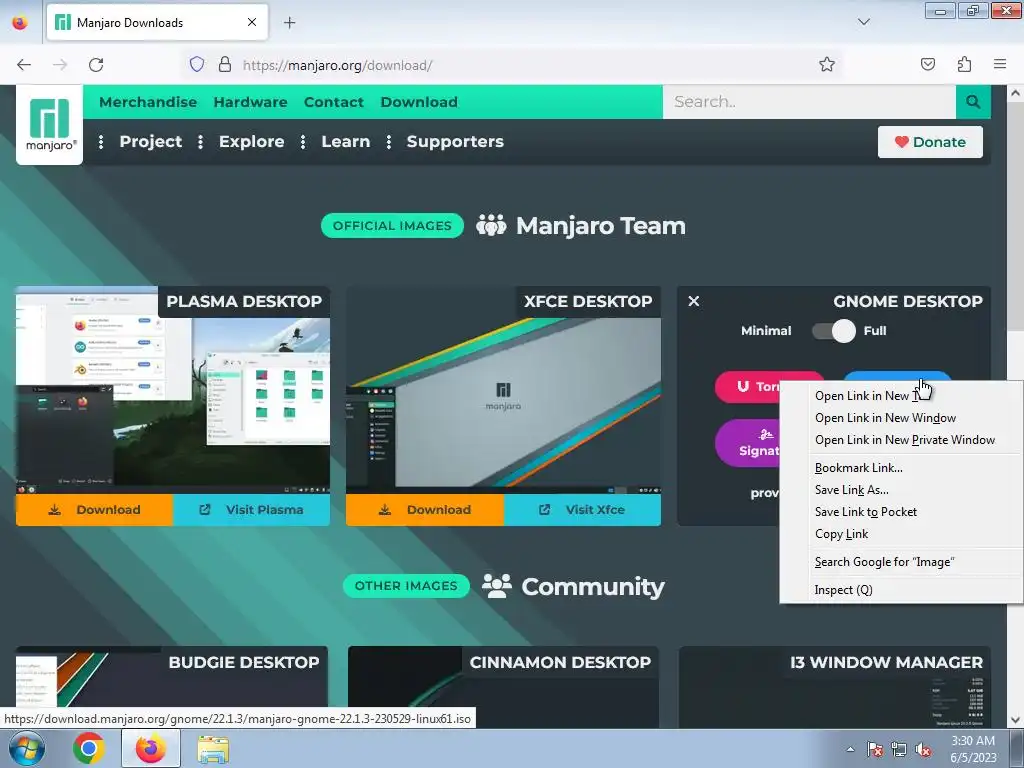Viewport: 1024px width, 768px height.
Task: Open the Contact link
Action: click(x=334, y=102)
